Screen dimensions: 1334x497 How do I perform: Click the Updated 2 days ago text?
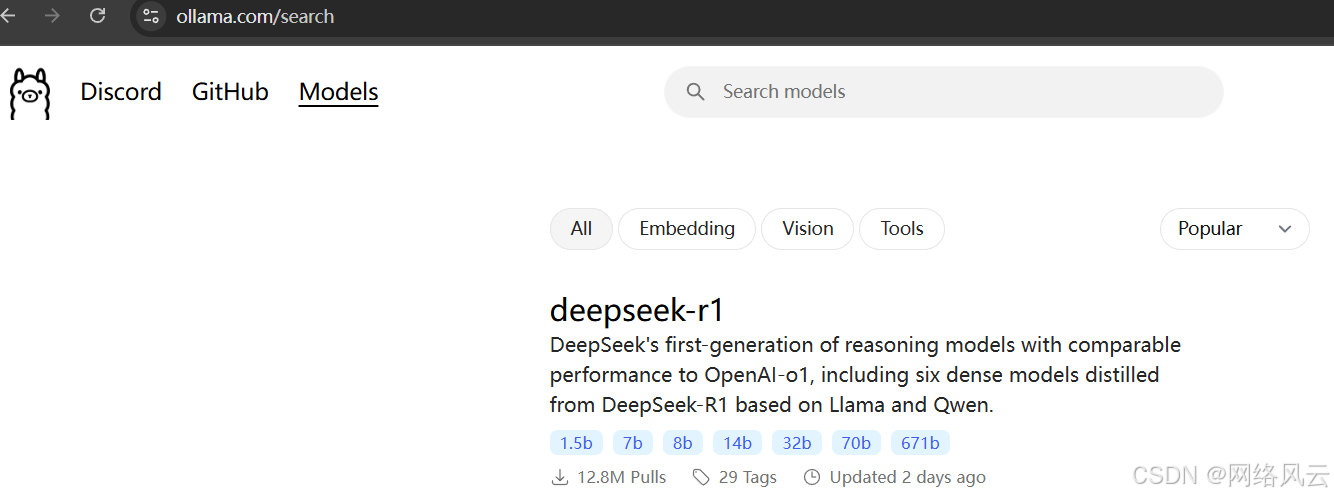coord(908,477)
